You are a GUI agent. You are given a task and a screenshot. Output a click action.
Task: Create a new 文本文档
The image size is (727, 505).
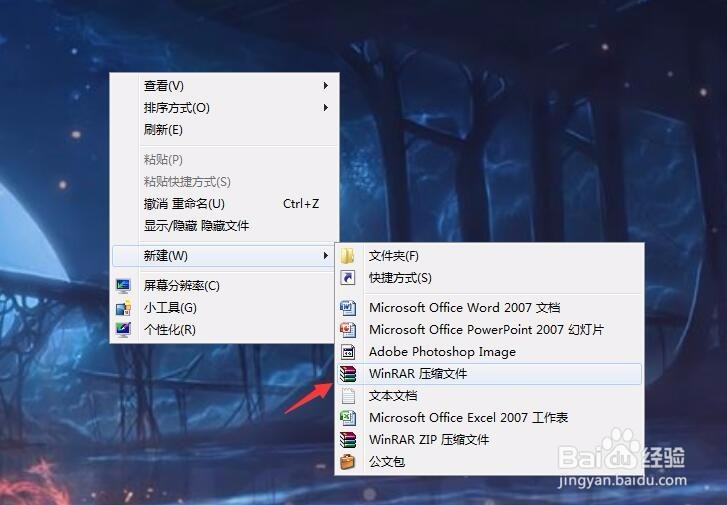pyautogui.click(x=490, y=396)
